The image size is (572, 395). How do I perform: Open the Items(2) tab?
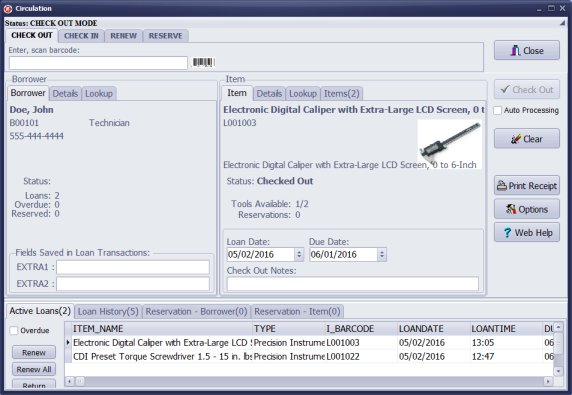coord(341,94)
